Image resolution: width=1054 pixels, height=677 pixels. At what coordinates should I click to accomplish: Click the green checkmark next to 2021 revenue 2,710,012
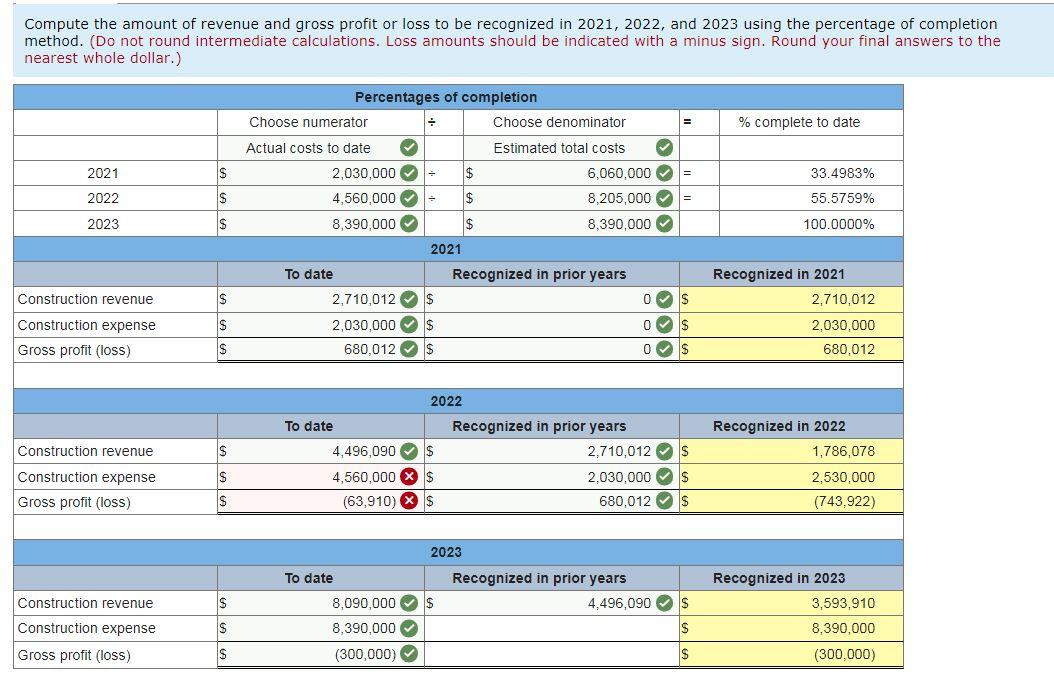(409, 298)
